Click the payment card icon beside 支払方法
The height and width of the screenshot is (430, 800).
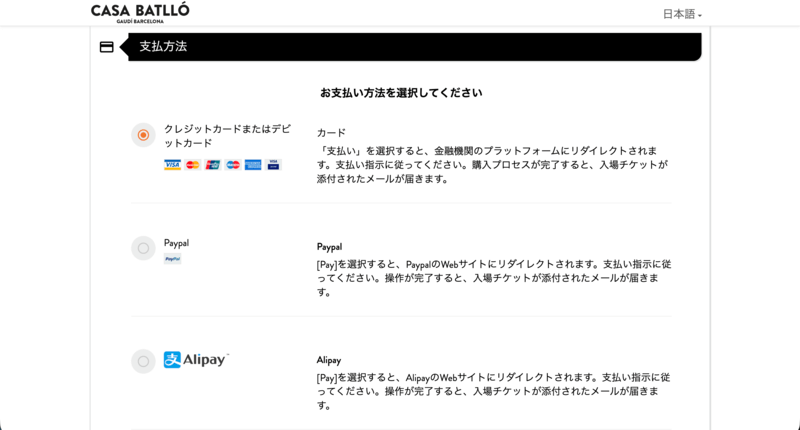106,47
